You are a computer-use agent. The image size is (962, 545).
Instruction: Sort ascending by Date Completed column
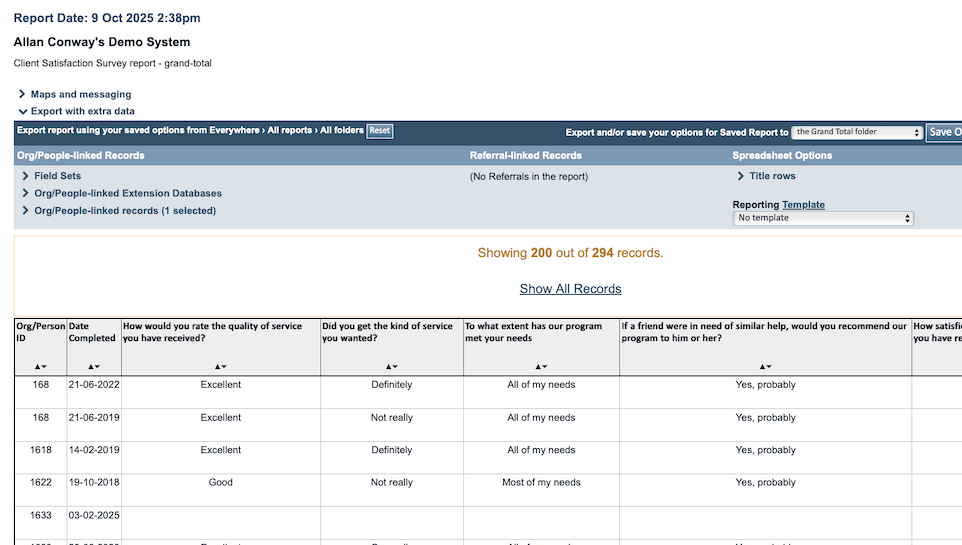point(90,367)
